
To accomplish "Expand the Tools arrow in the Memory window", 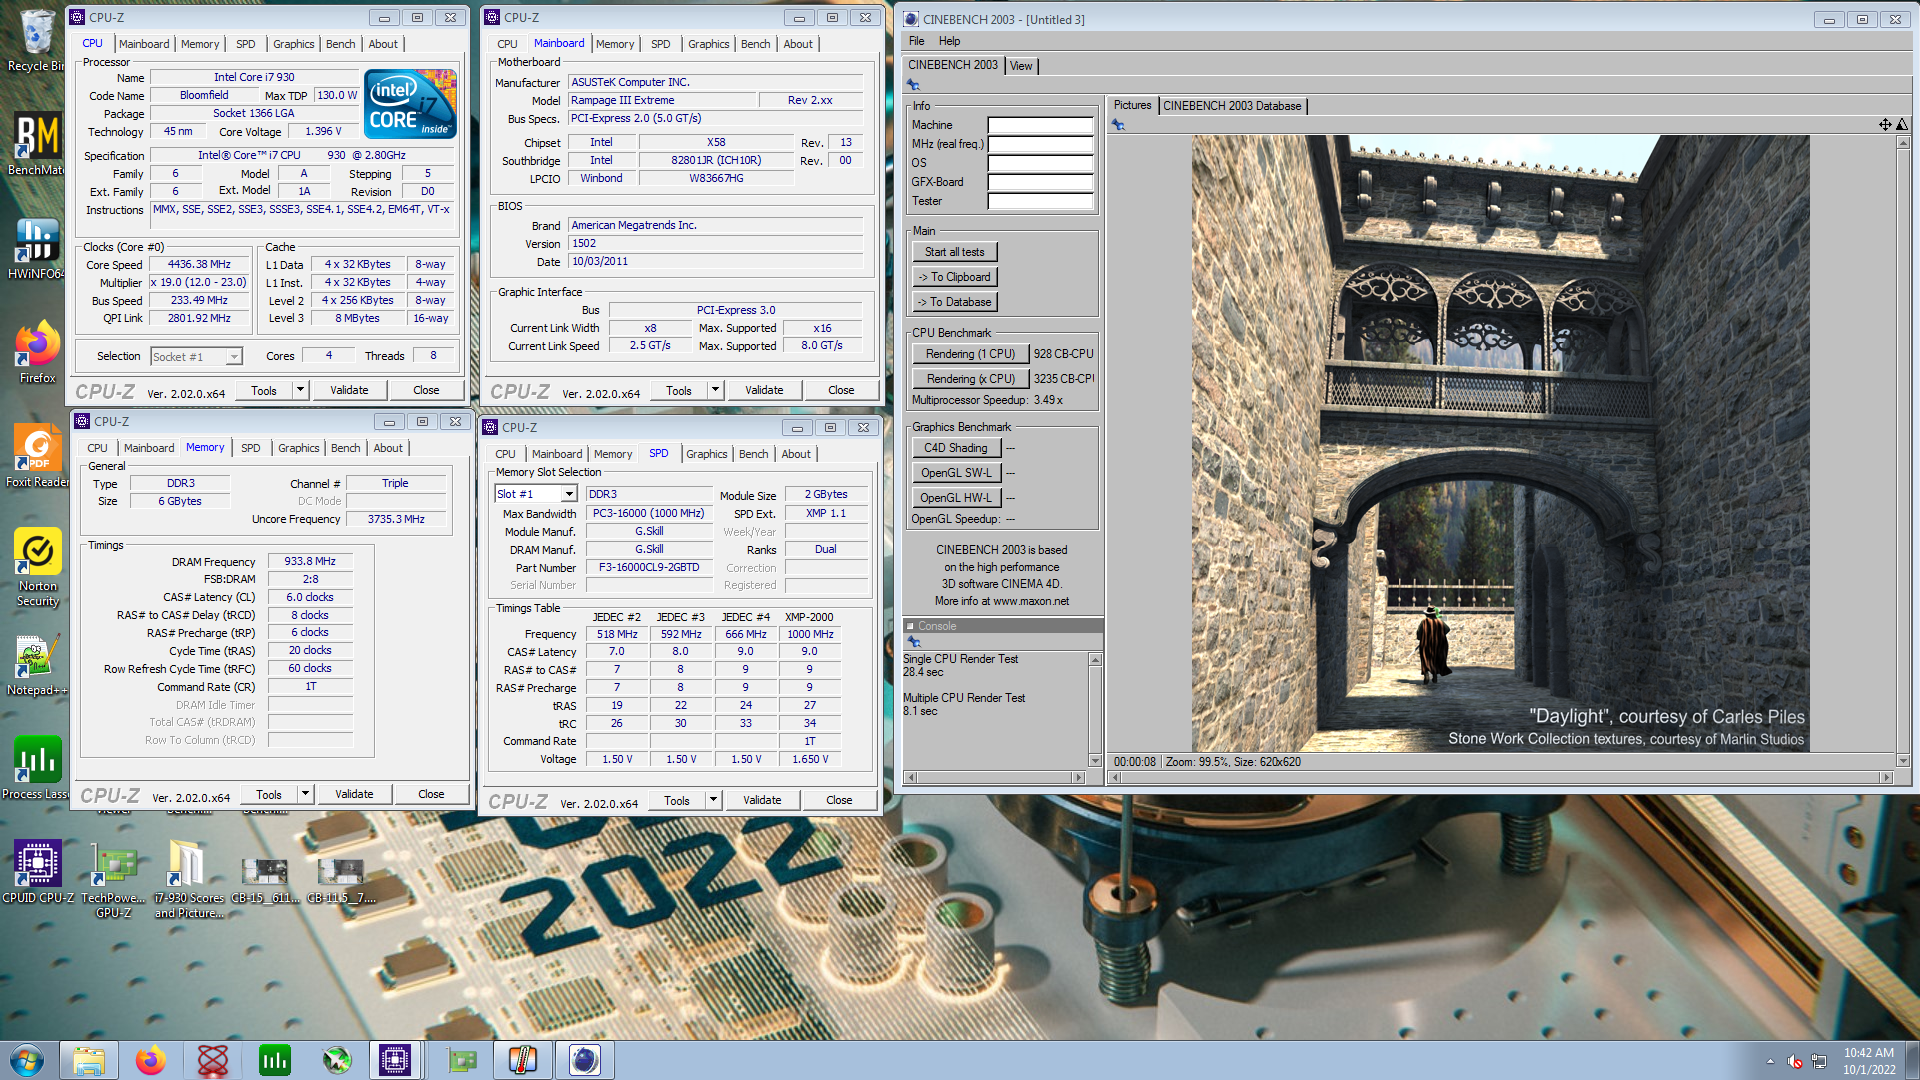I will click(x=305, y=794).
